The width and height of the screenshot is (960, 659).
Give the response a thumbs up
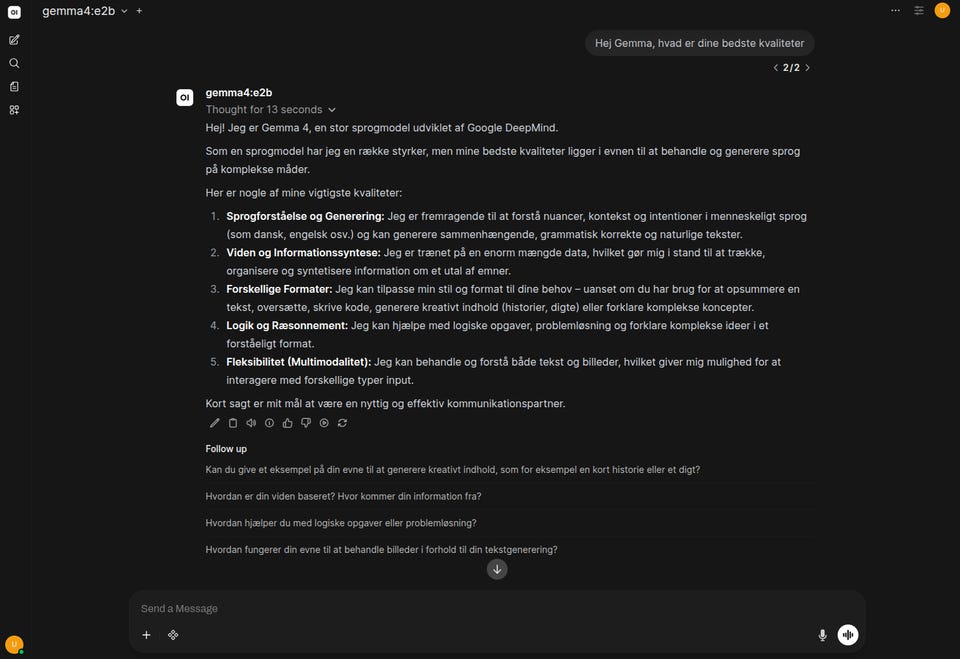point(288,423)
